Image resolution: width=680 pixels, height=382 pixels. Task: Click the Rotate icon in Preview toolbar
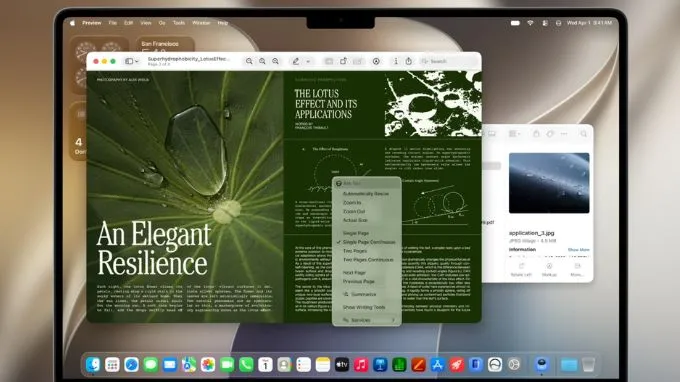point(343,62)
